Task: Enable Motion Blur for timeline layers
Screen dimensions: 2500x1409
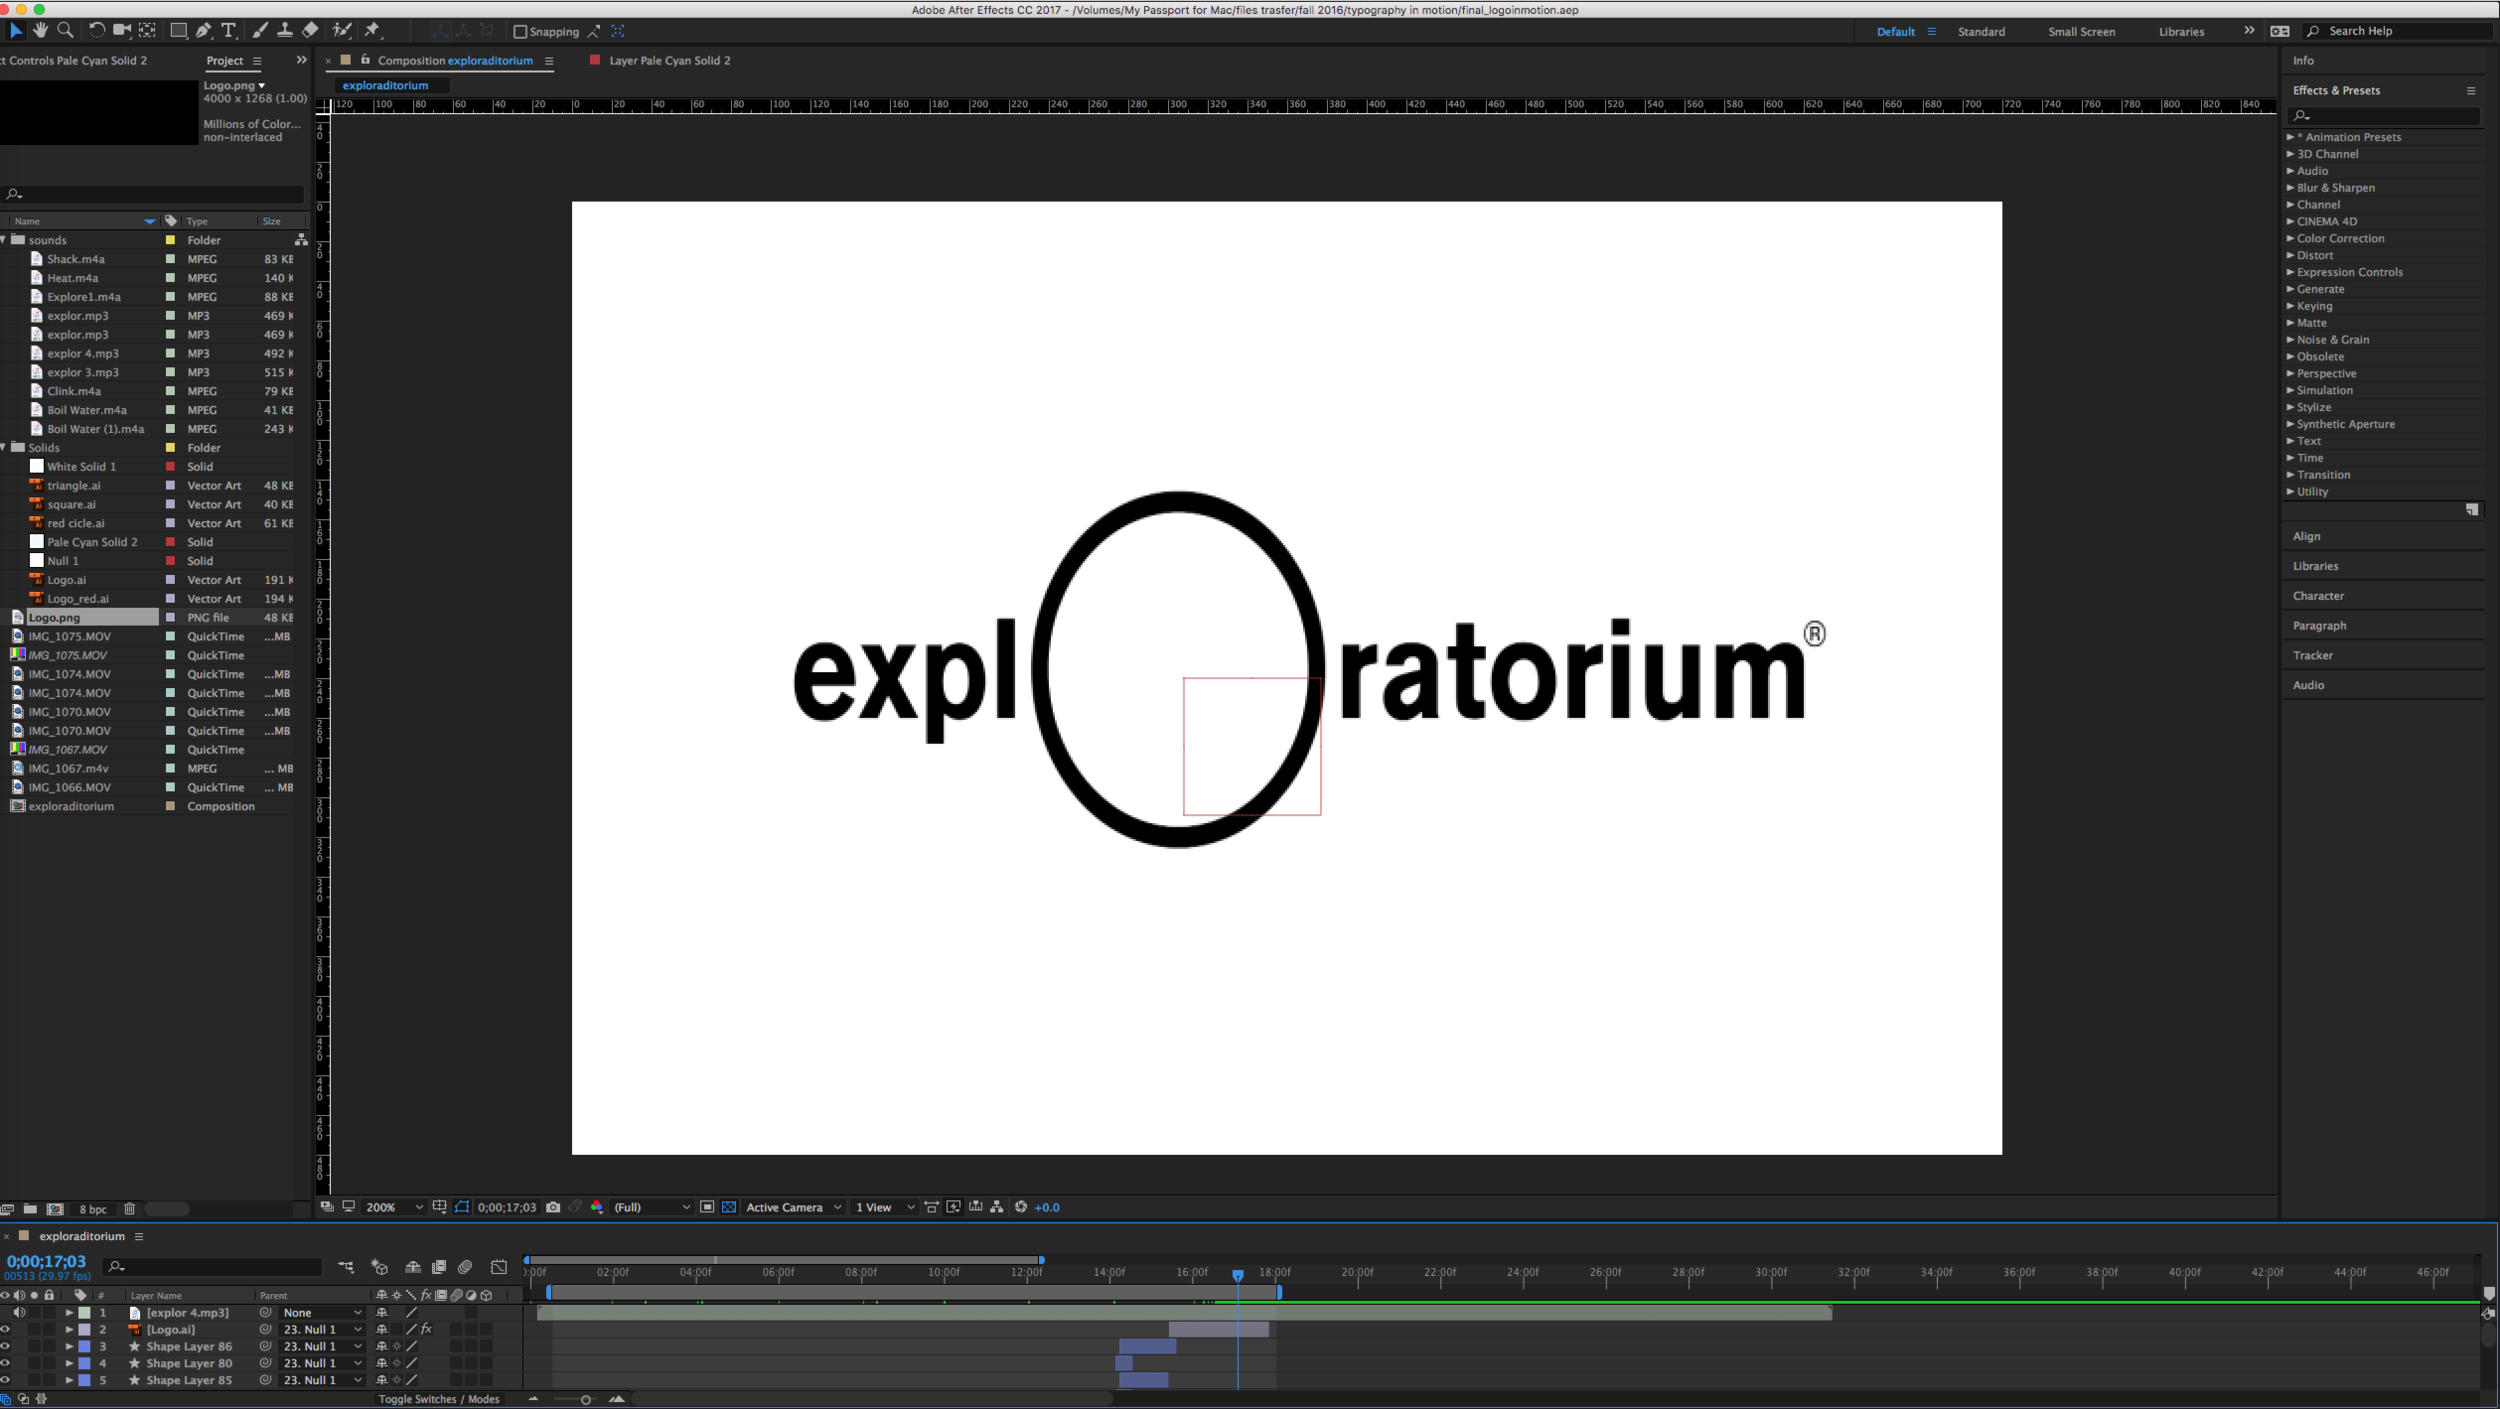Action: (465, 1267)
